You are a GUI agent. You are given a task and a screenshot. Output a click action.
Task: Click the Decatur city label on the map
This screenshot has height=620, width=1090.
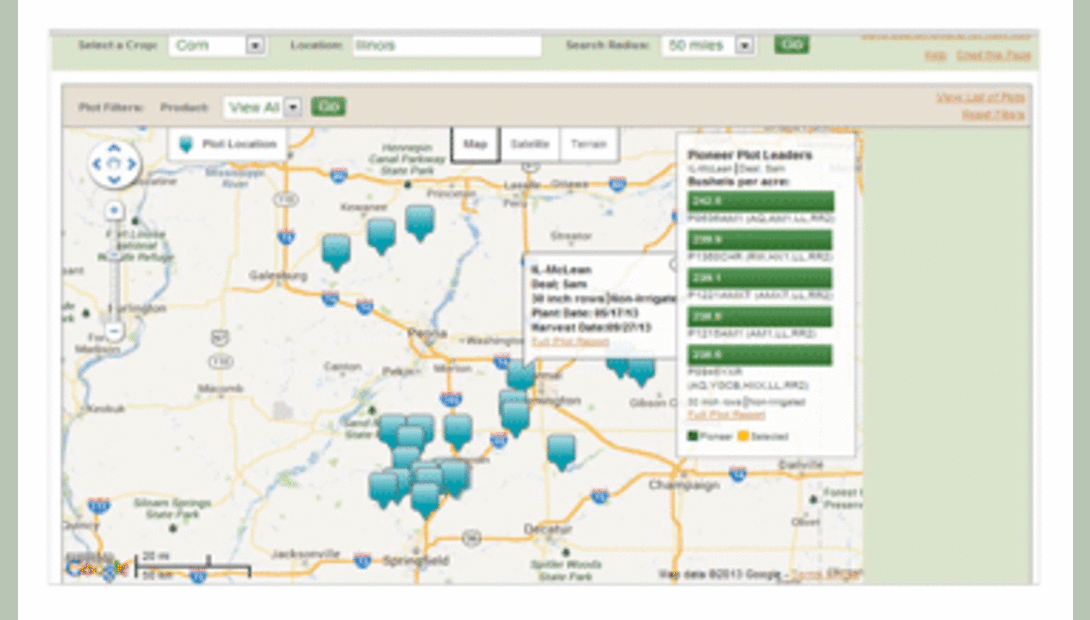548,529
